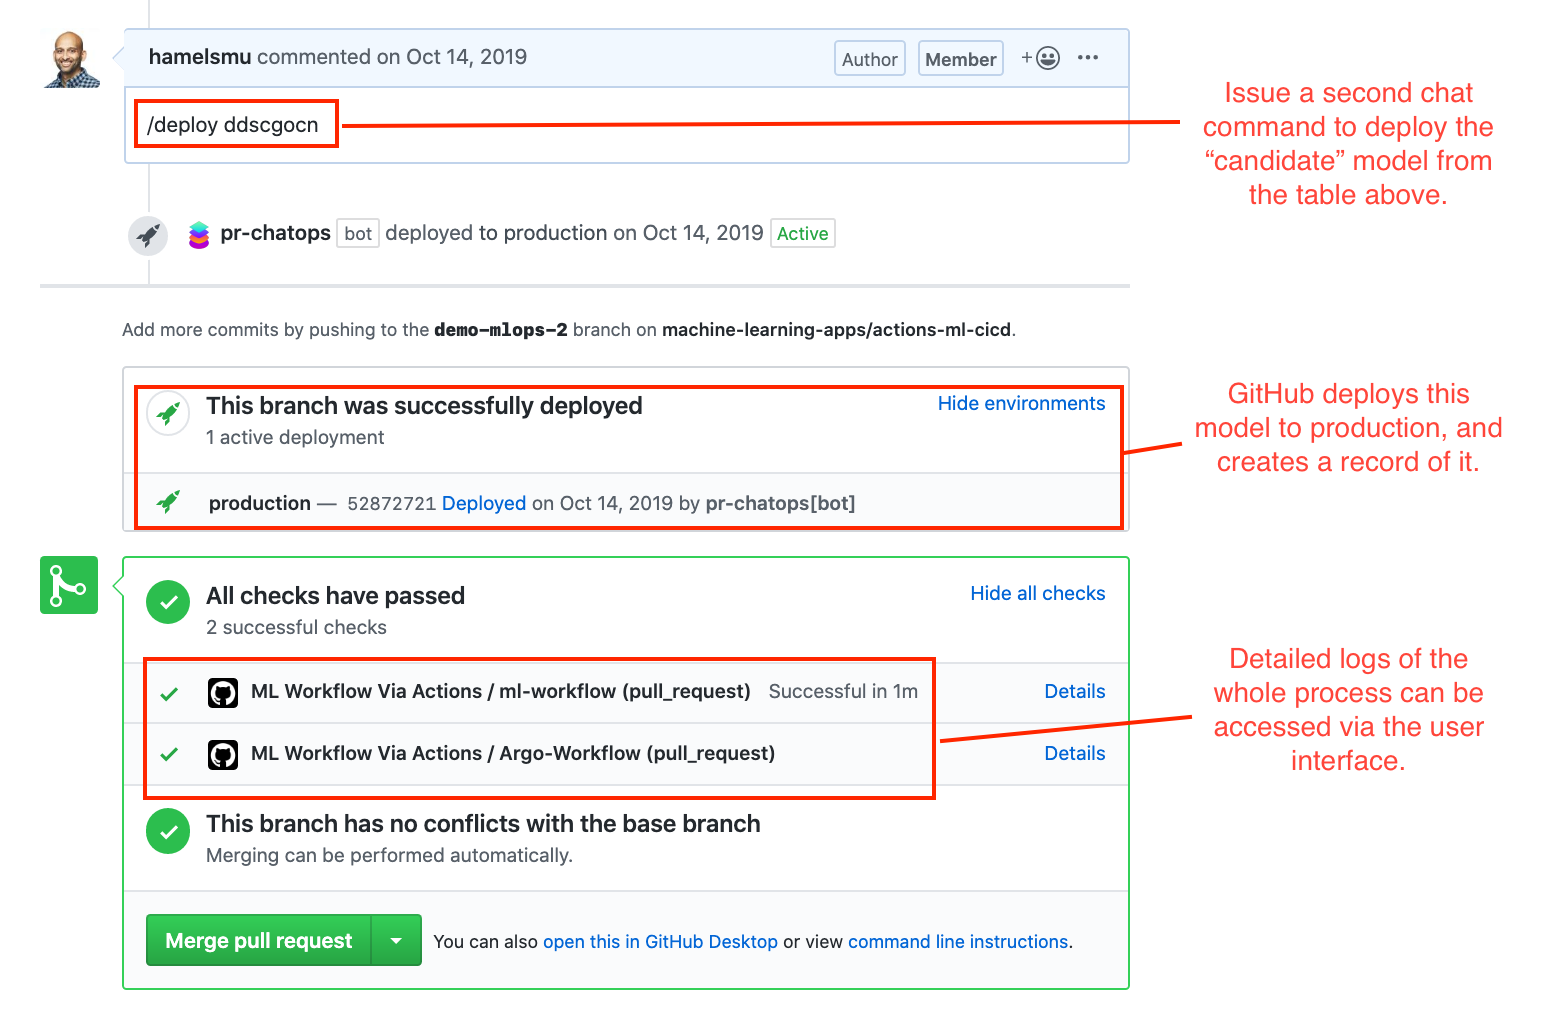Image resolution: width=1558 pixels, height=1010 pixels.
Task: Open the comment's three-dot options menu
Action: point(1088,58)
